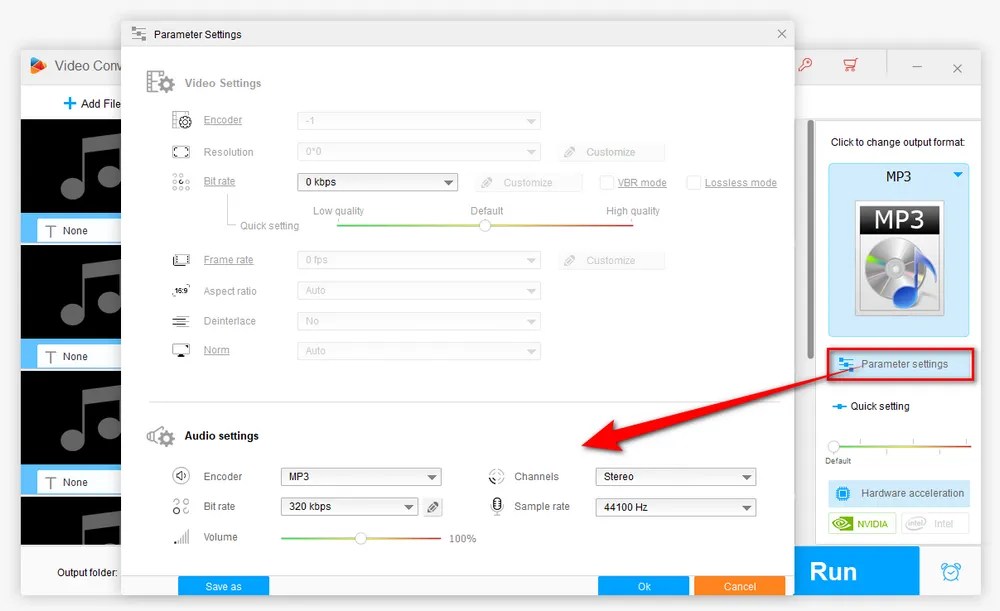Viewport: 1000px width, 611px height.
Task: Click the Aspect ratio 16:9 icon
Action: [x=181, y=291]
